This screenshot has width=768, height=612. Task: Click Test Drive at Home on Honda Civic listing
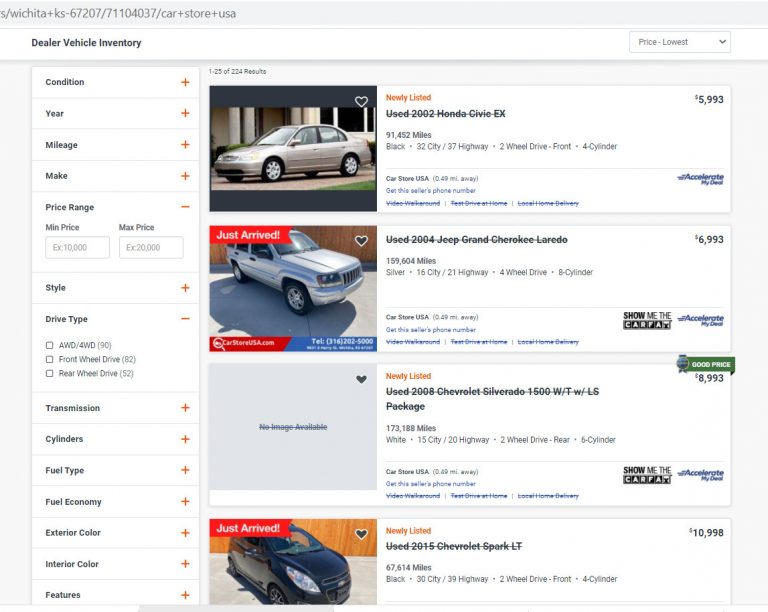[x=479, y=203]
